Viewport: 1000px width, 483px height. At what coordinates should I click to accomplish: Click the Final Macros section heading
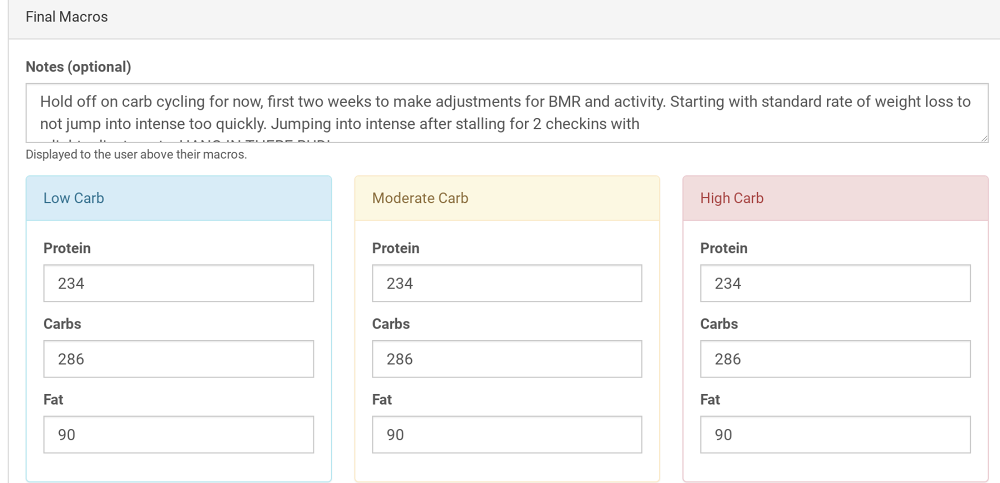tap(67, 17)
